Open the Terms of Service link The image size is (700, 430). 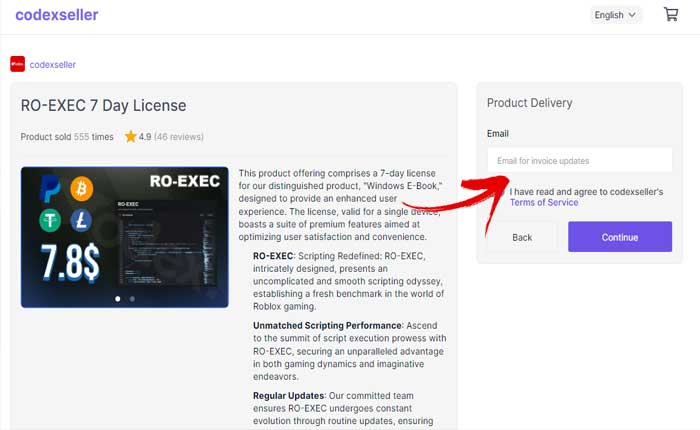tap(543, 203)
